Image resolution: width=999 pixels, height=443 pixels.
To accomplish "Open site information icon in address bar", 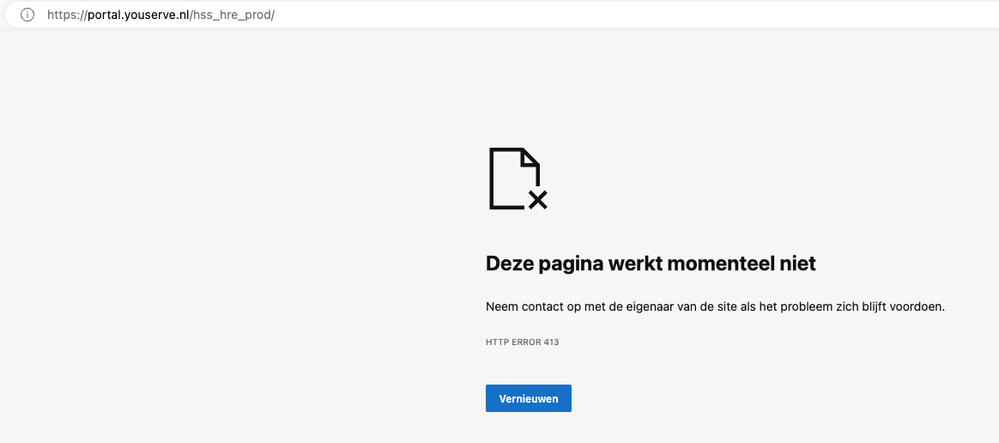I will pyautogui.click(x=27, y=15).
